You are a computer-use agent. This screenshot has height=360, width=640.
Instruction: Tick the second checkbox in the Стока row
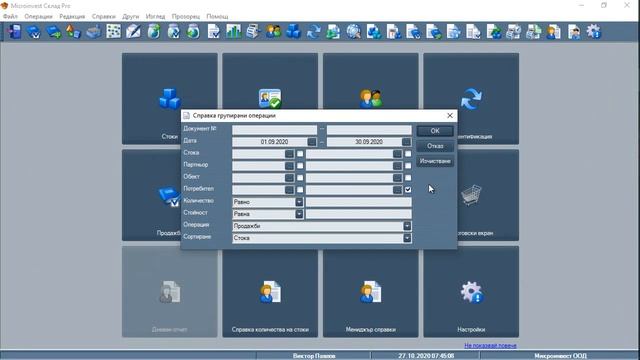pos(408,154)
